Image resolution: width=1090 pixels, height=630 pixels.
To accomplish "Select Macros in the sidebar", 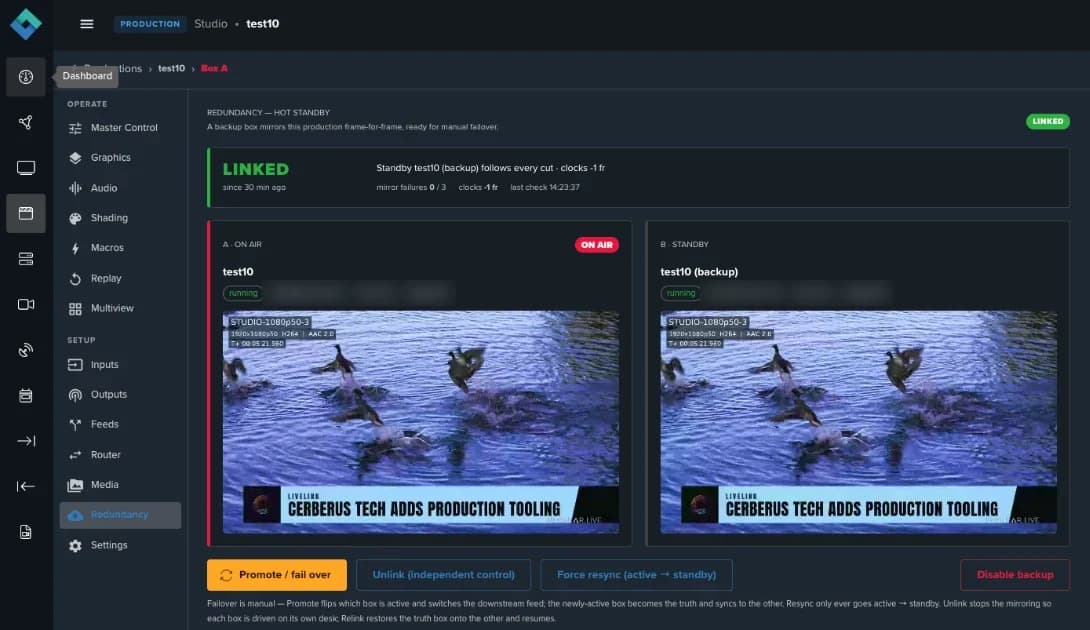I will pyautogui.click(x=120, y=248).
